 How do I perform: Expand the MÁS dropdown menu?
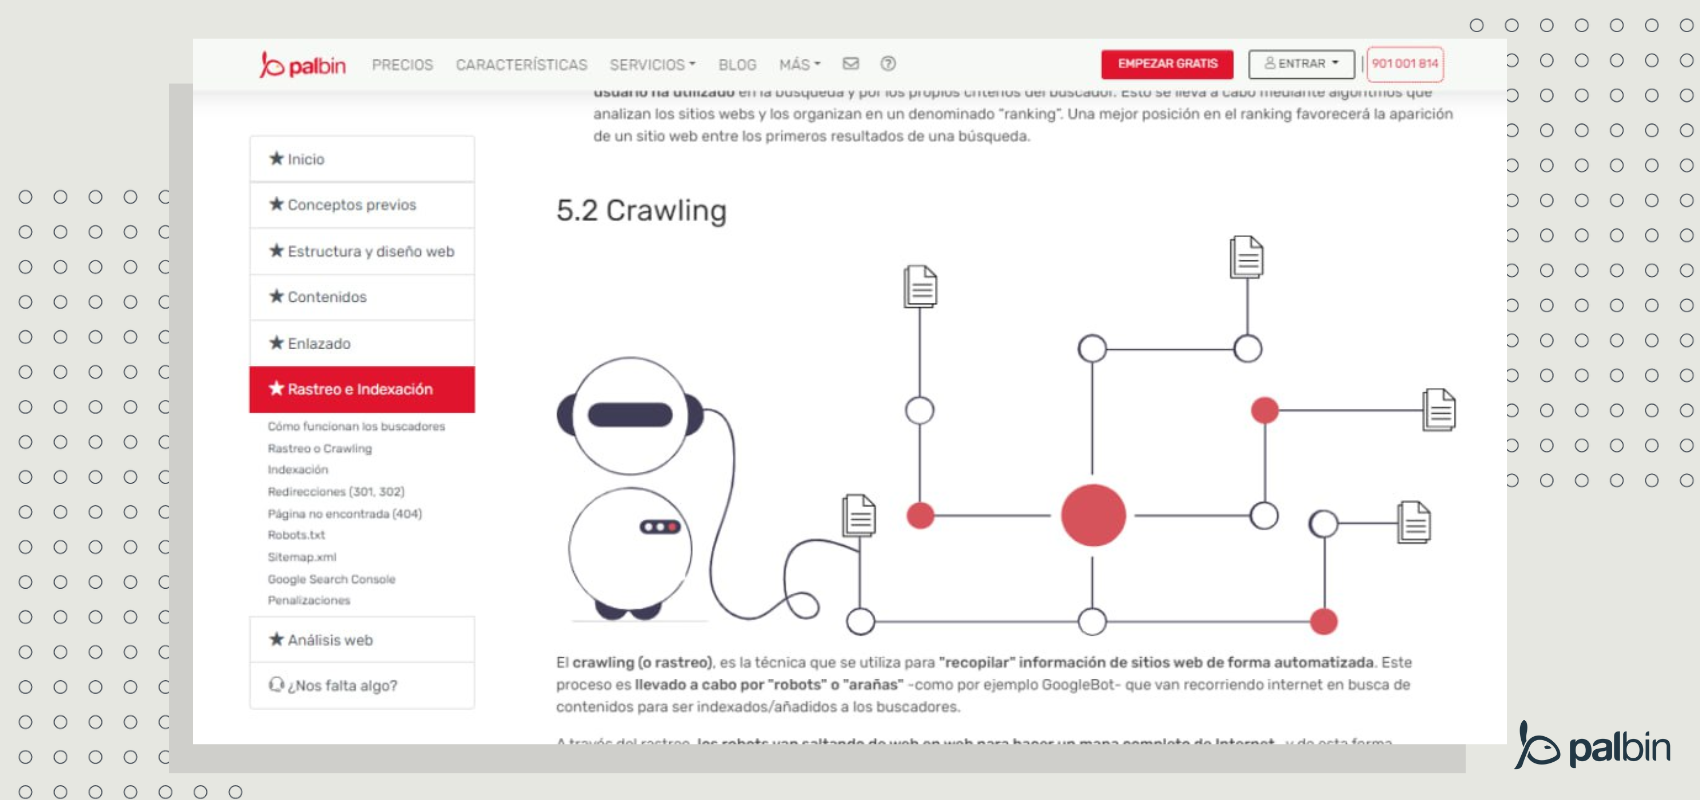coord(799,65)
